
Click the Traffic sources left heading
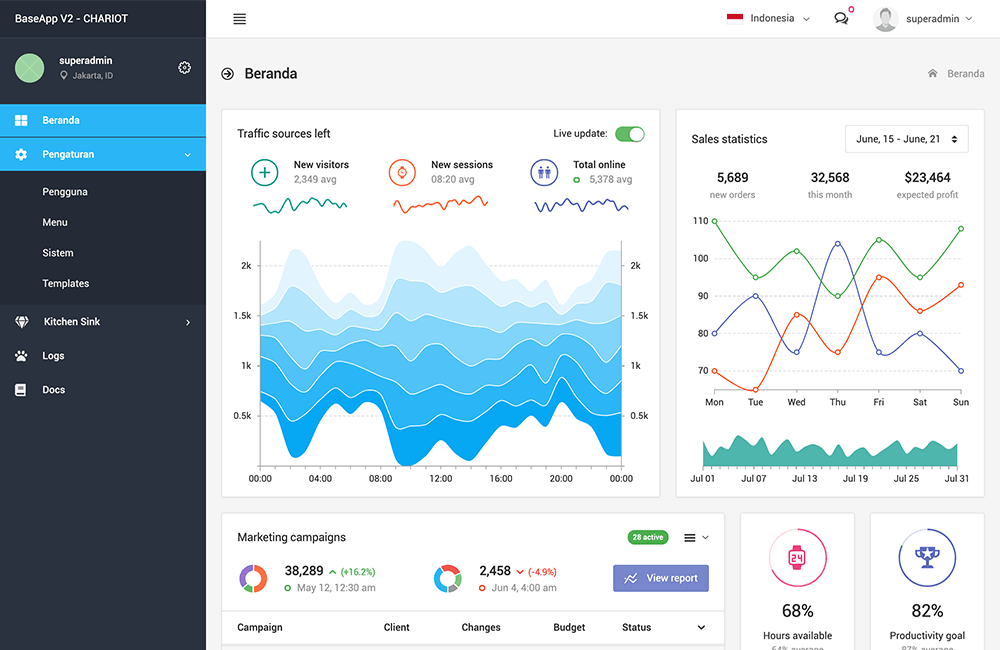pos(284,134)
